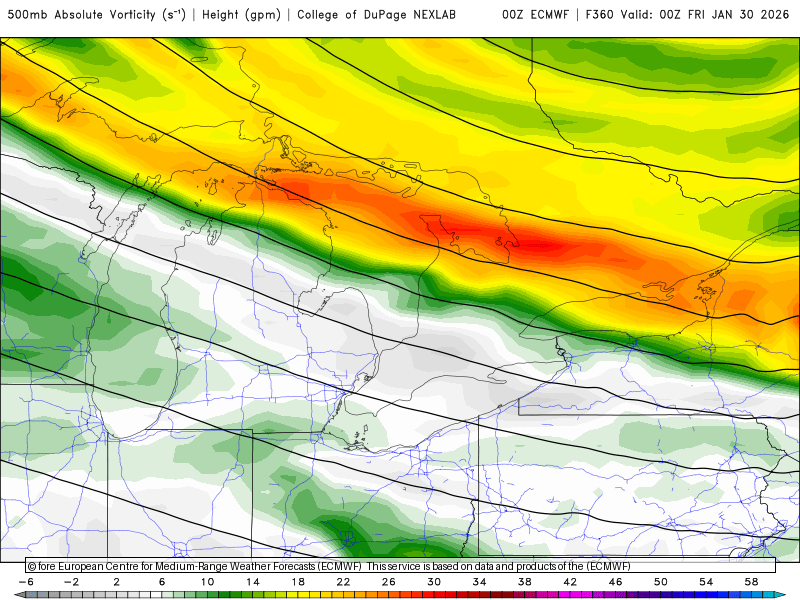Click the '14' color scale label

pyautogui.click(x=253, y=582)
